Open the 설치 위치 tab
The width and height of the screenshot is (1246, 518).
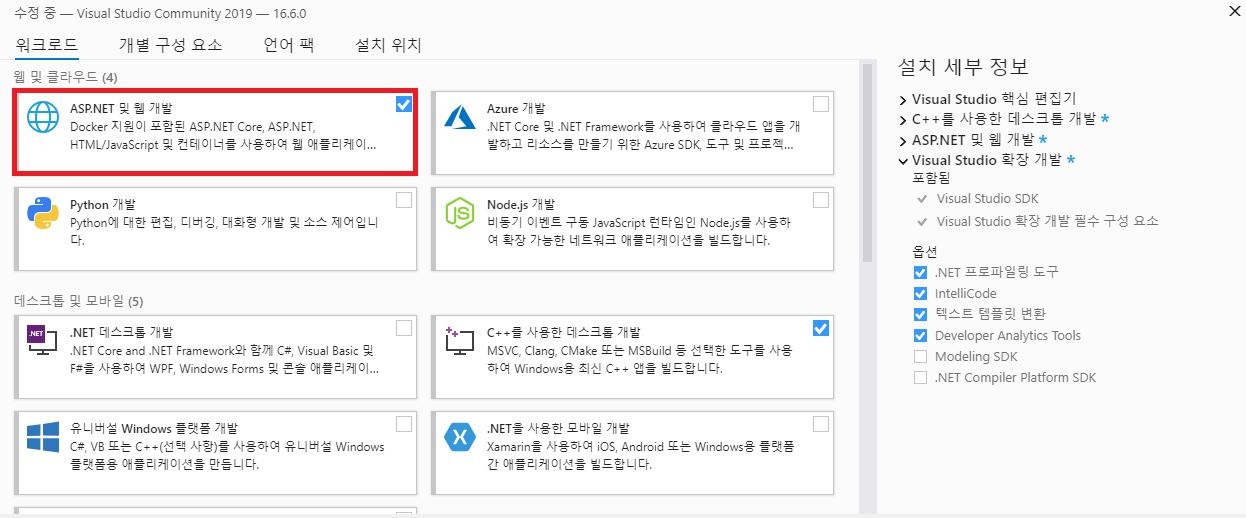(388, 45)
